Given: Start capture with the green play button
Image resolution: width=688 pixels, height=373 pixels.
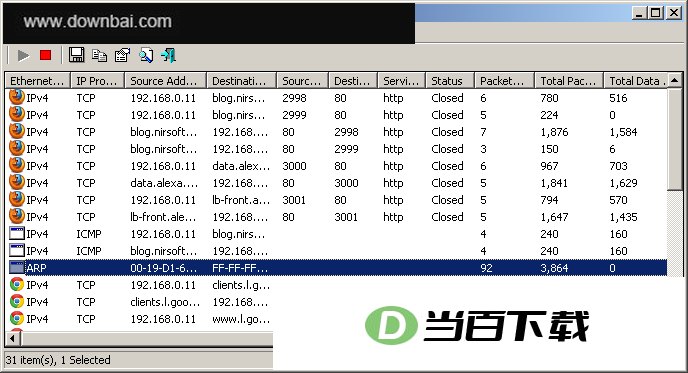Looking at the screenshot, I should point(23,56).
